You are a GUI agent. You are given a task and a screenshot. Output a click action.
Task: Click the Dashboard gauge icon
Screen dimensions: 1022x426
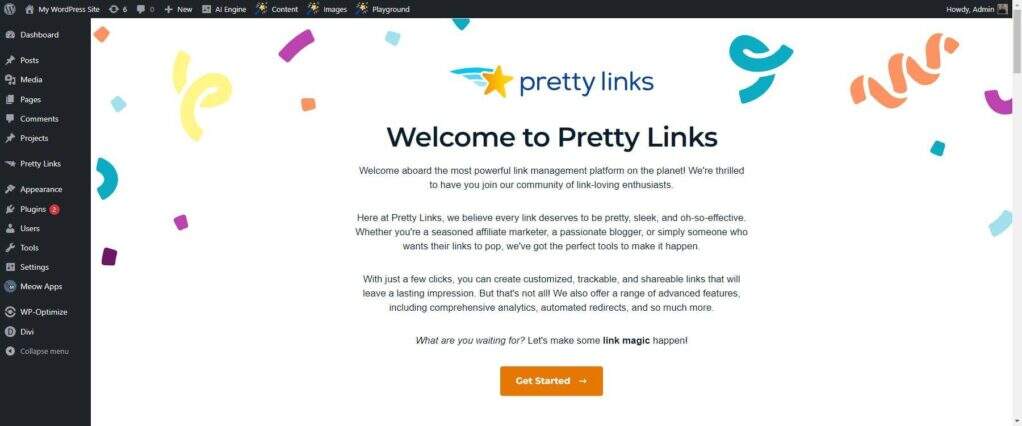tap(10, 35)
